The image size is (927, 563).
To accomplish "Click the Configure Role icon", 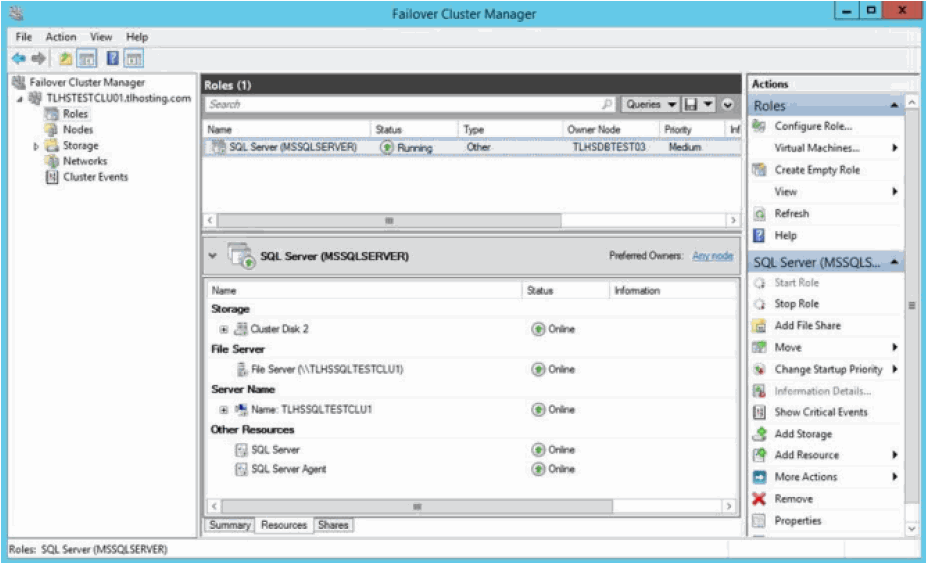I will [759, 126].
